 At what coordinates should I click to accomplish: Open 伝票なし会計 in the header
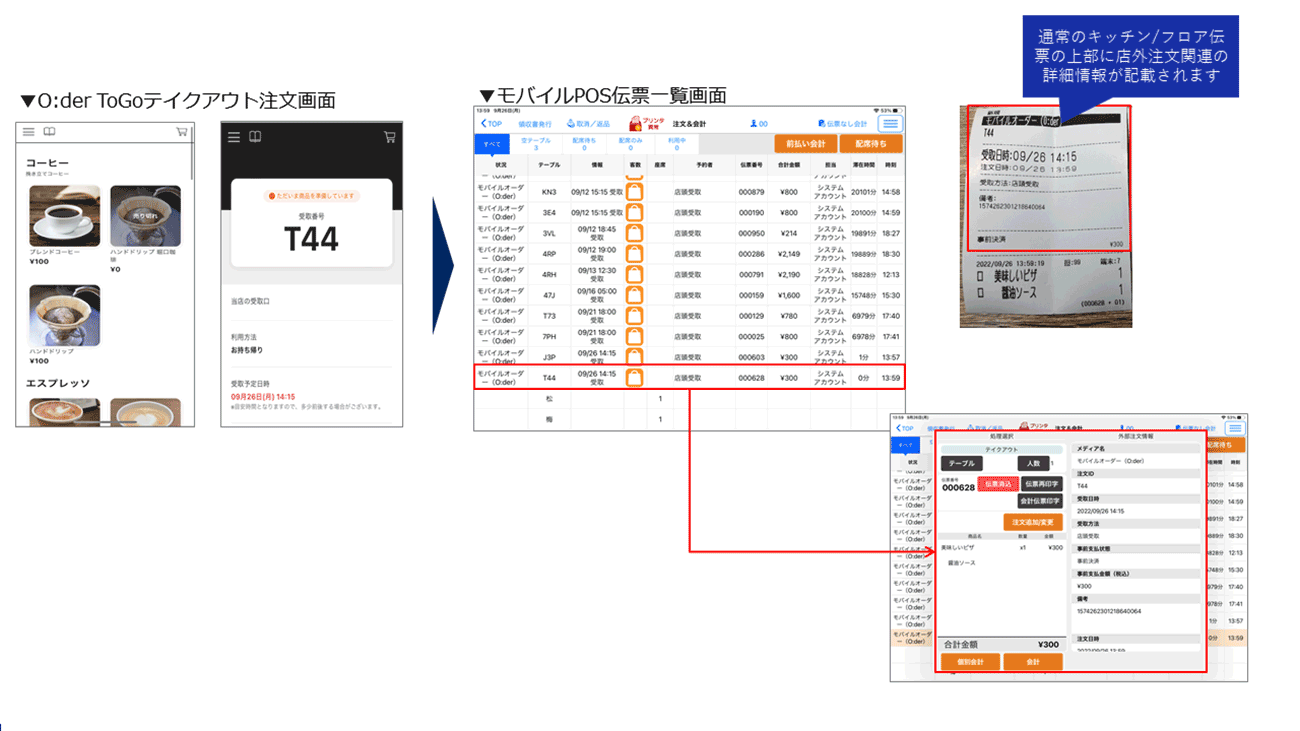(842, 124)
